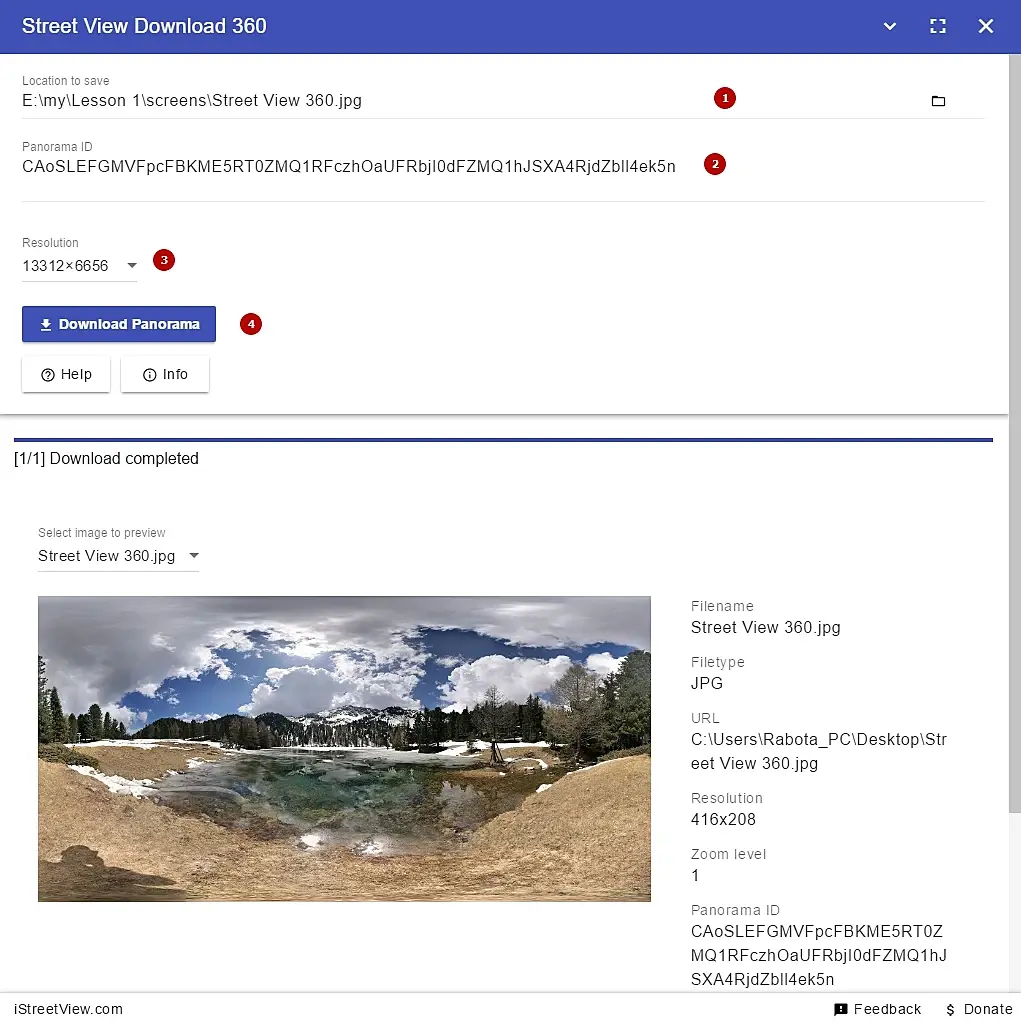Click the red step 2 marker

(714, 164)
